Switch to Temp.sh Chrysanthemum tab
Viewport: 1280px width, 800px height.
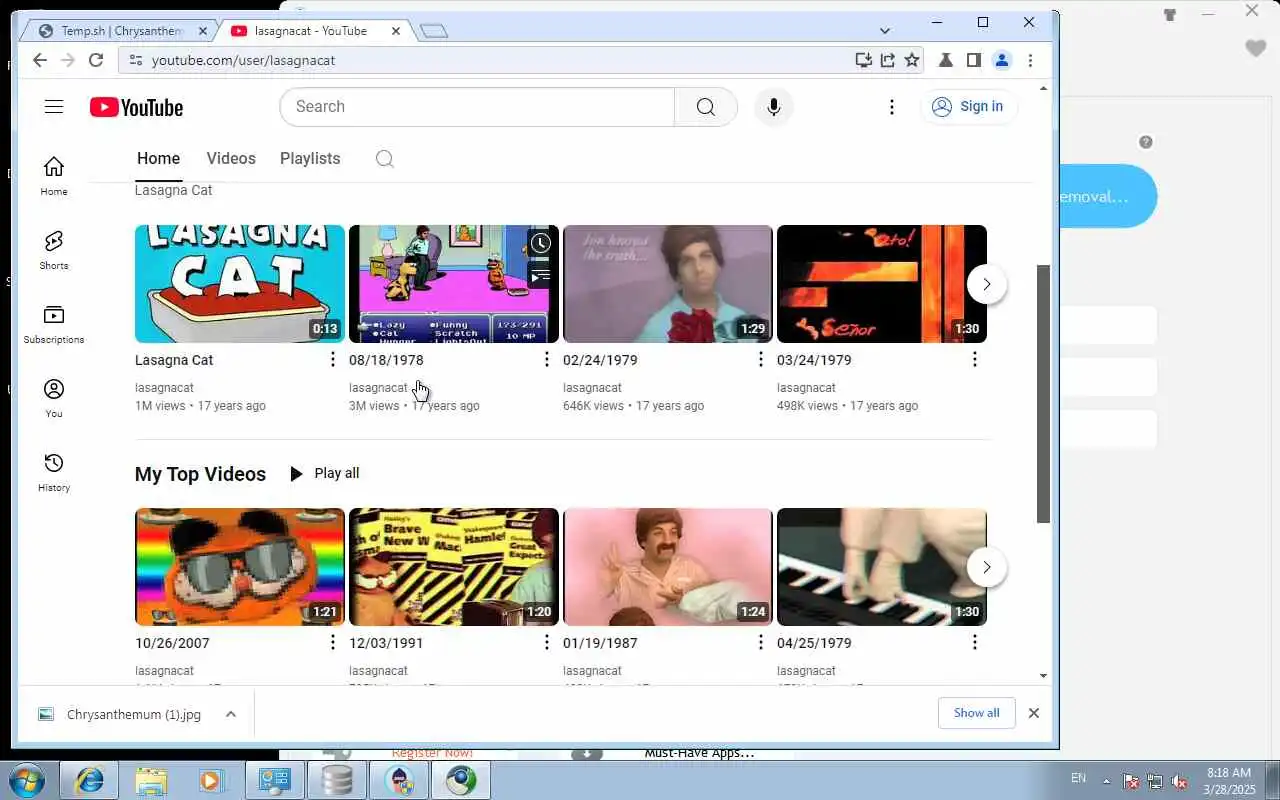(x=120, y=31)
